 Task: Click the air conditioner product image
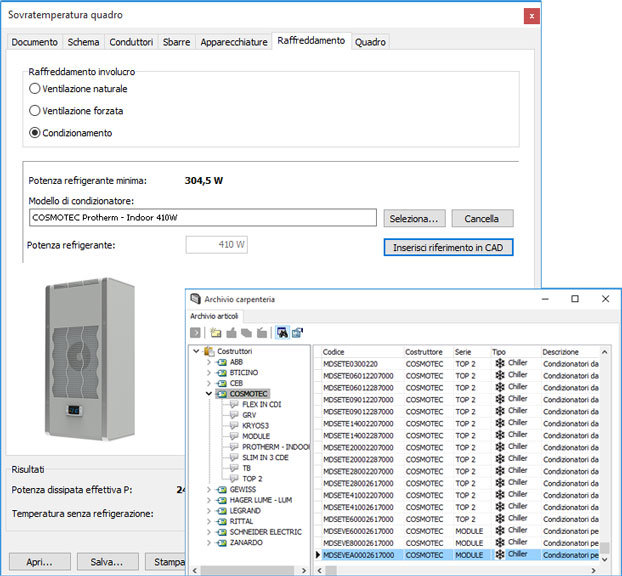[90, 359]
